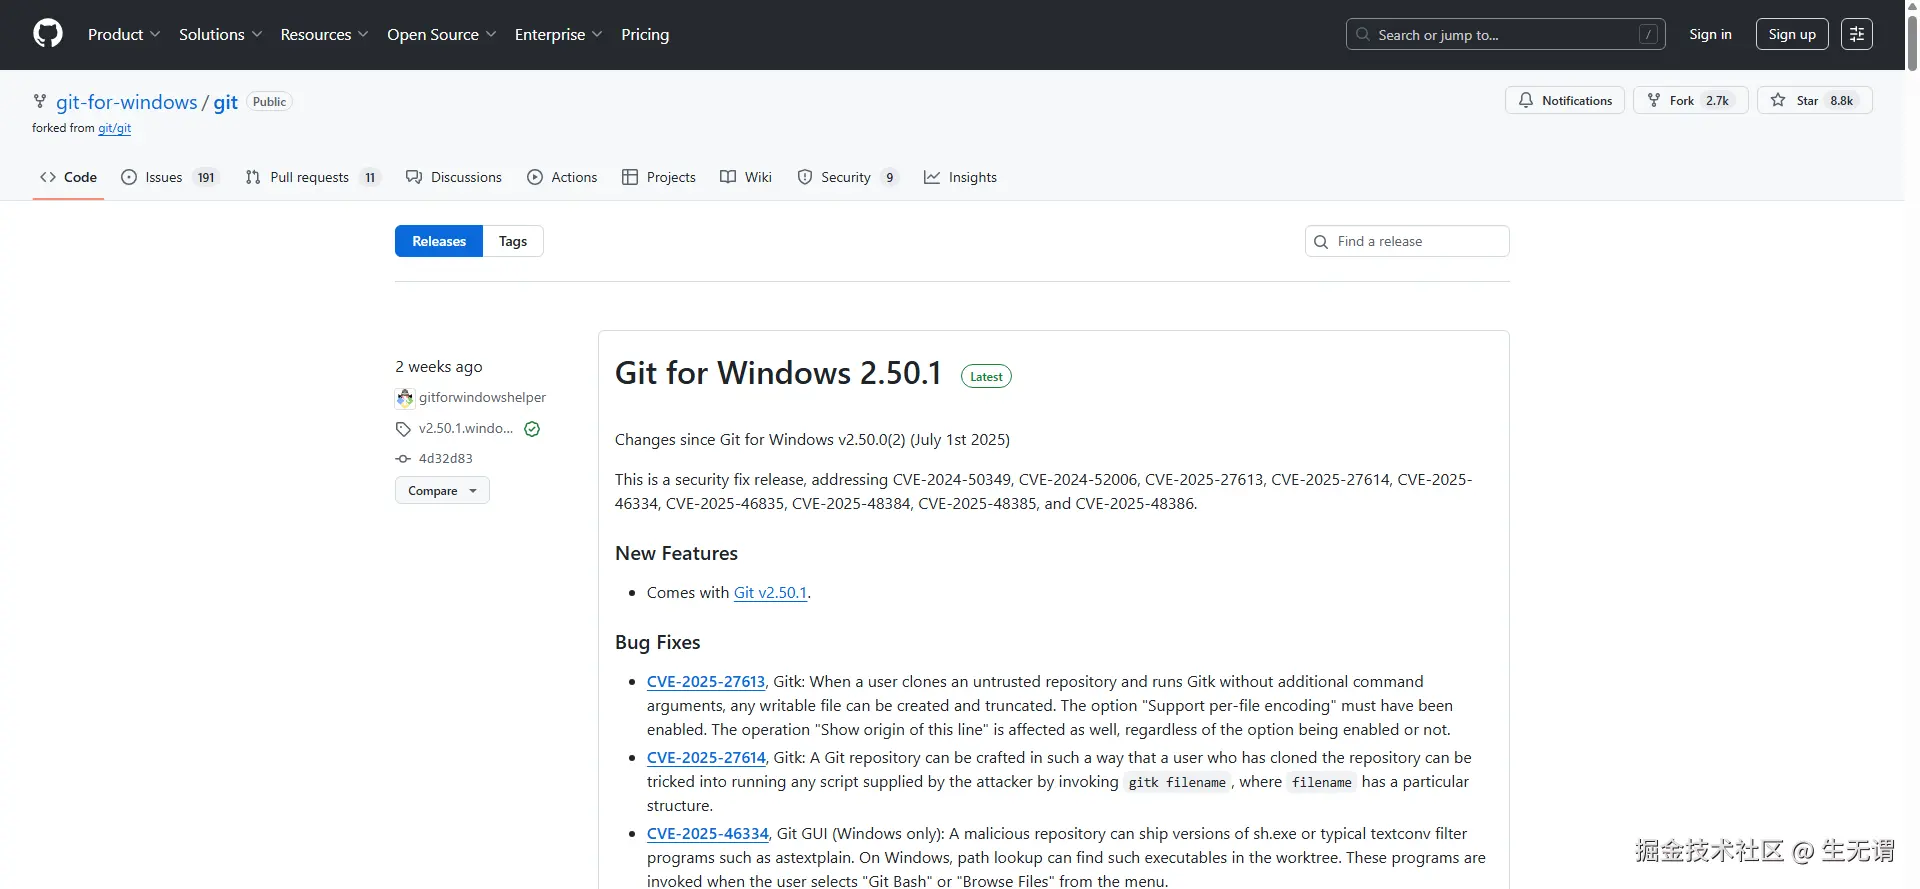Follow the git/git forked-from link
1920x889 pixels.
(114, 128)
